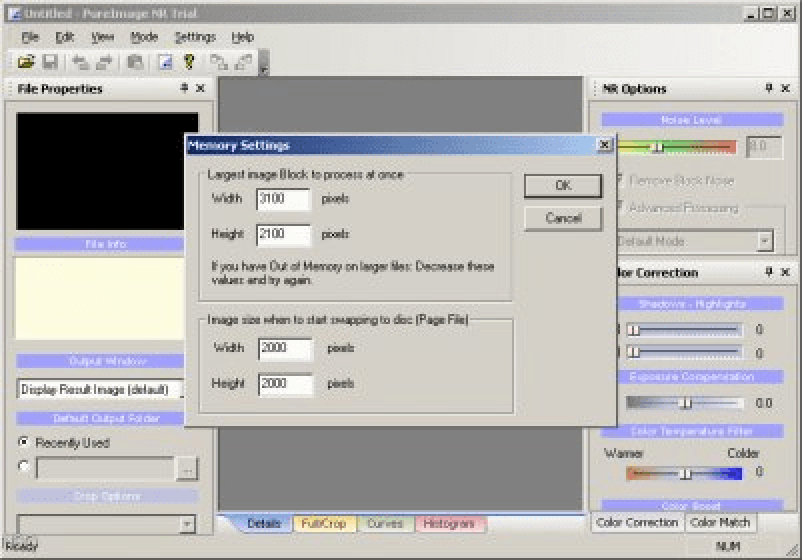The height and width of the screenshot is (560, 802).
Task: Select the custom folder radio button
Action: (x=24, y=466)
